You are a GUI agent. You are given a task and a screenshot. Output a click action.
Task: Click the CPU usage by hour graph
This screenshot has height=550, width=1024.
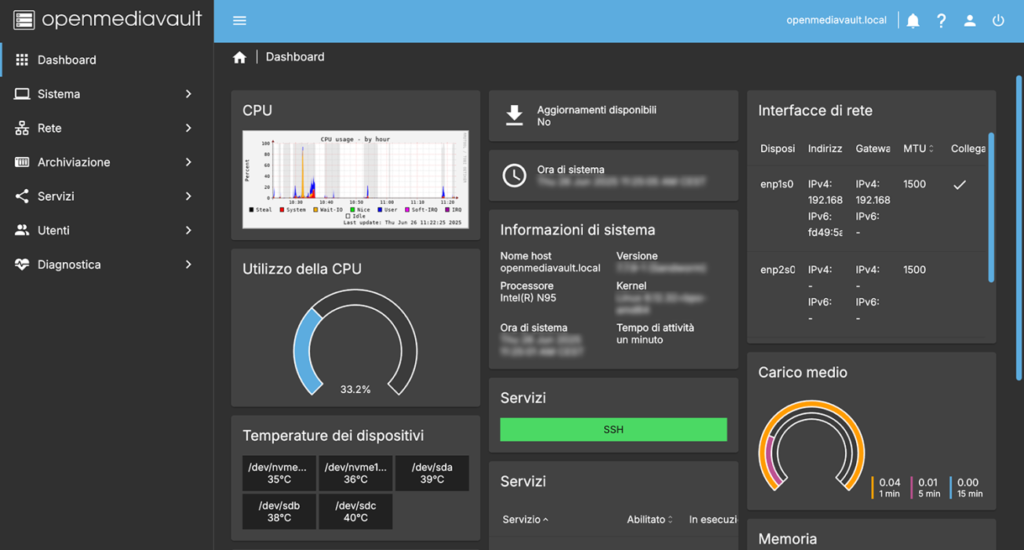pos(355,179)
